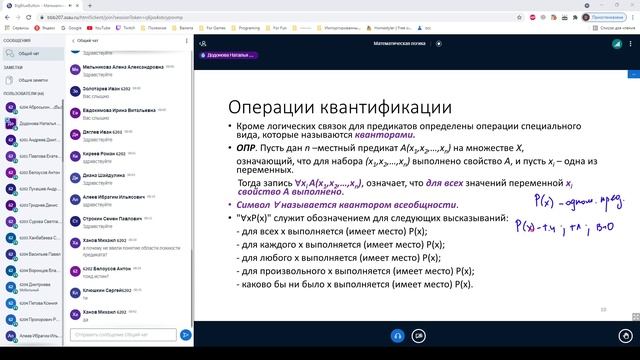Go back in the browser
Viewport: 640px width, 360px height.
[7, 17]
